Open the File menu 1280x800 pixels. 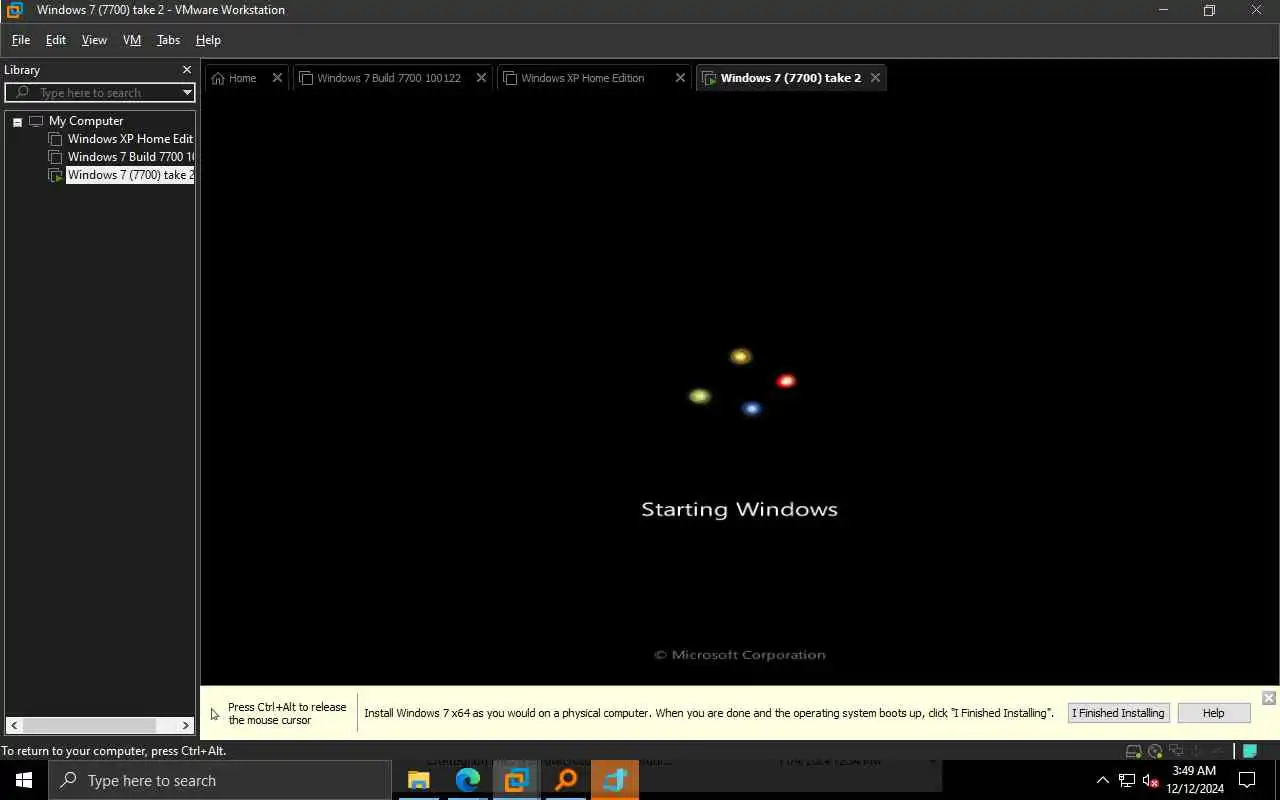(x=21, y=40)
